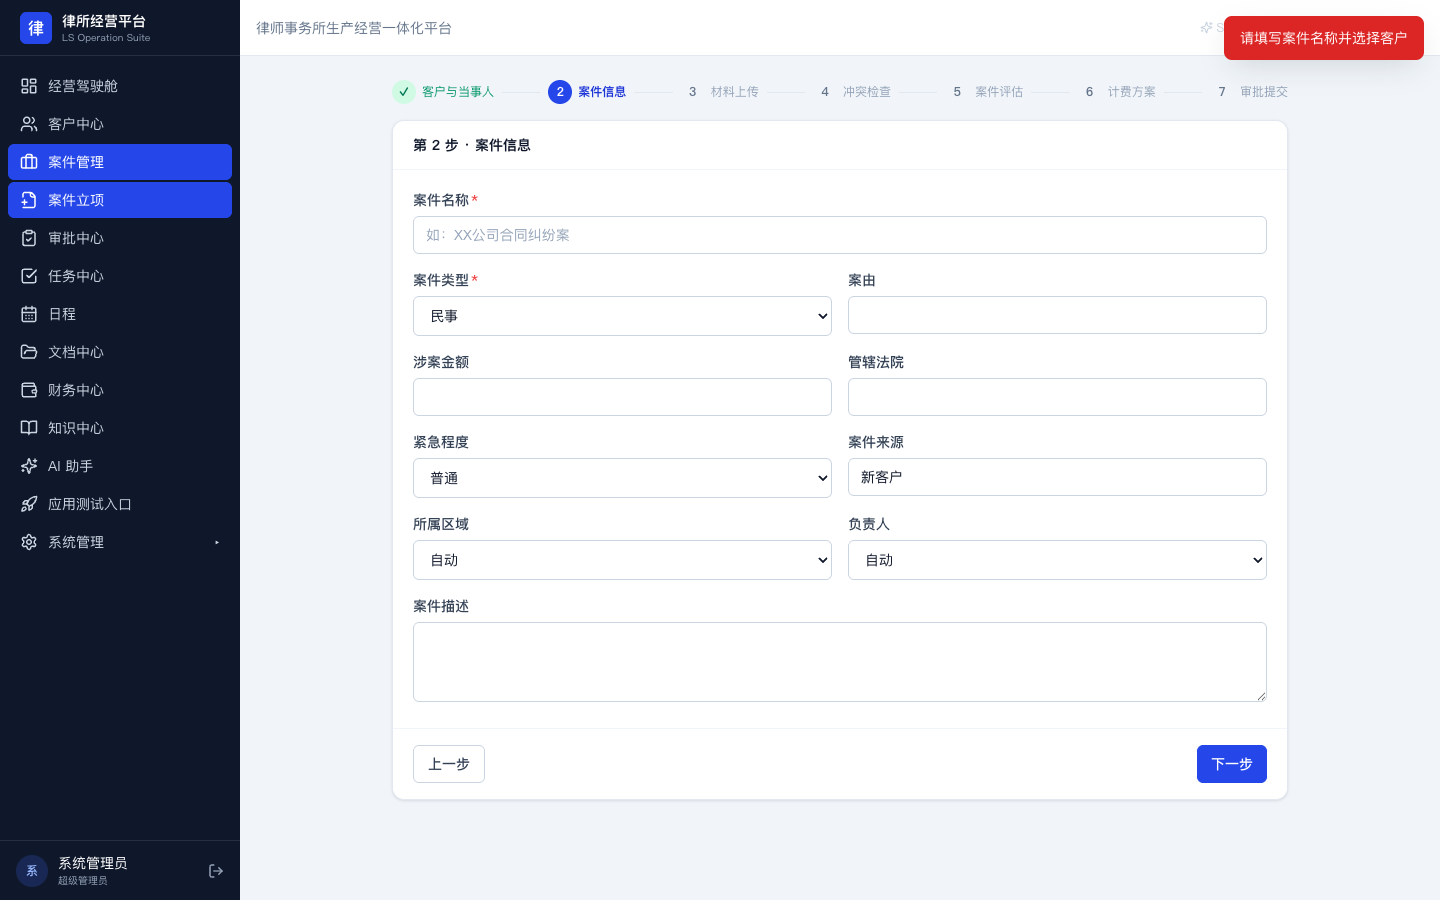Click the 日程 calendar icon
The width and height of the screenshot is (1440, 900).
coord(29,314)
